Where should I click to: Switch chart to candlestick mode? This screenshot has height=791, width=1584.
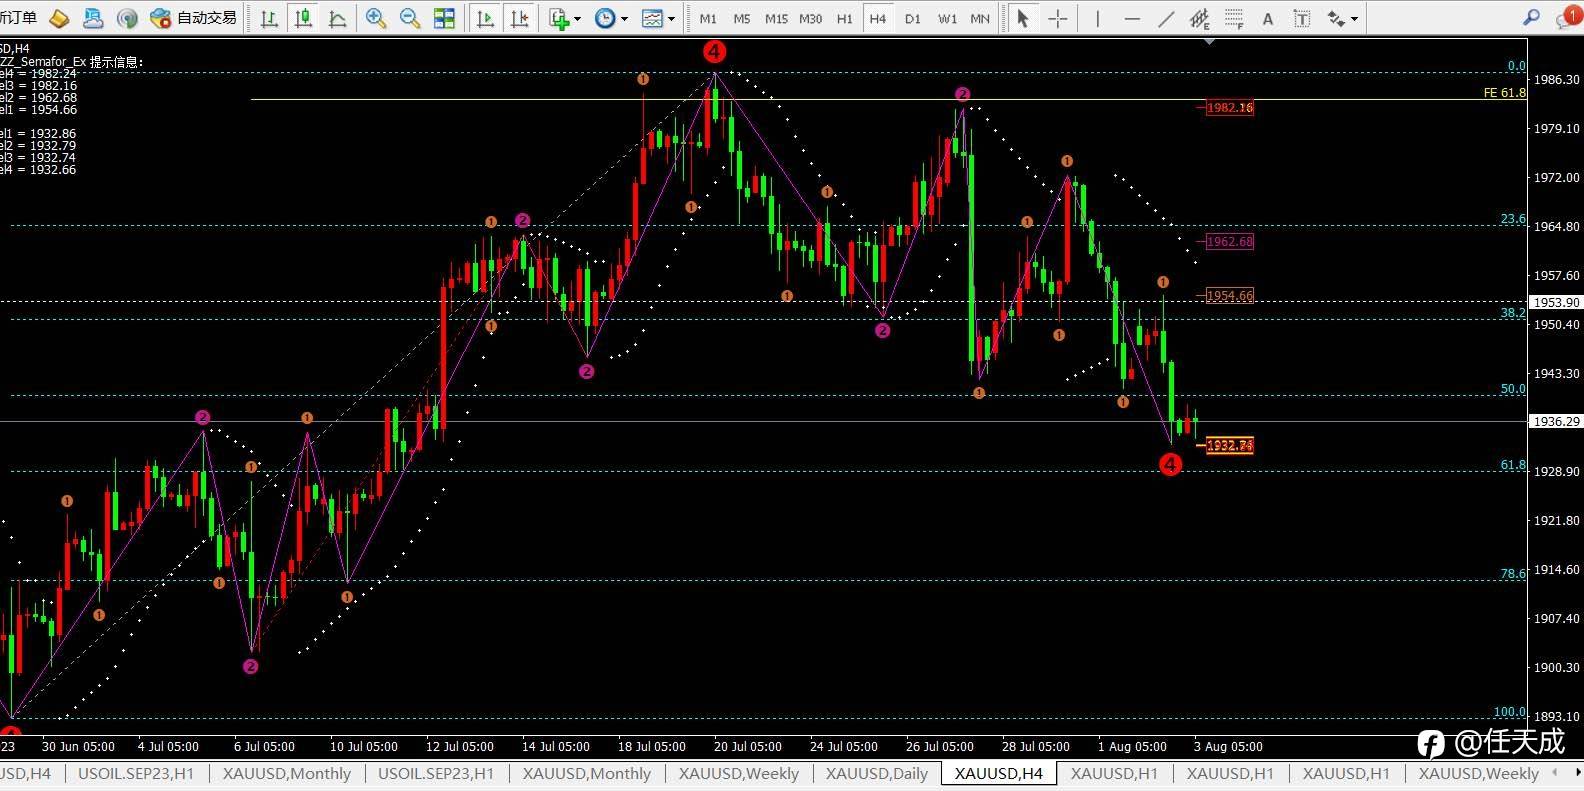(x=304, y=18)
